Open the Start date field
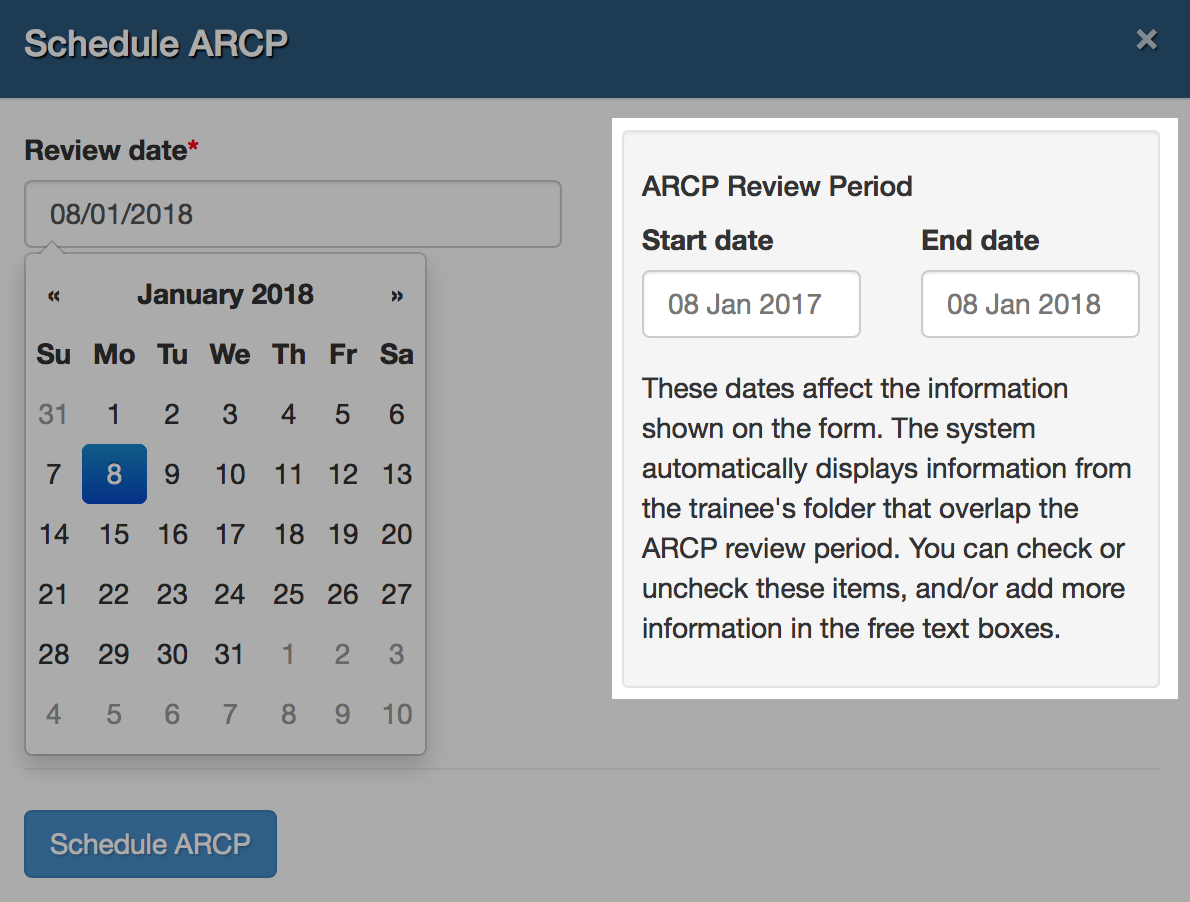Image resolution: width=1190 pixels, height=902 pixels. point(751,304)
